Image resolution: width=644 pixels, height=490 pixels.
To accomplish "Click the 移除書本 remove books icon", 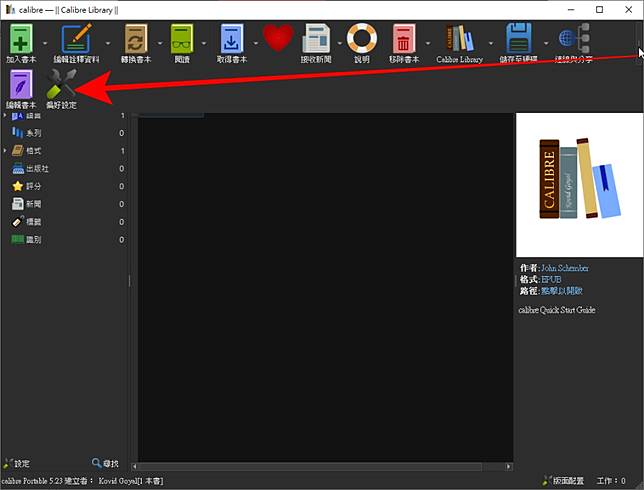I will pyautogui.click(x=404, y=39).
